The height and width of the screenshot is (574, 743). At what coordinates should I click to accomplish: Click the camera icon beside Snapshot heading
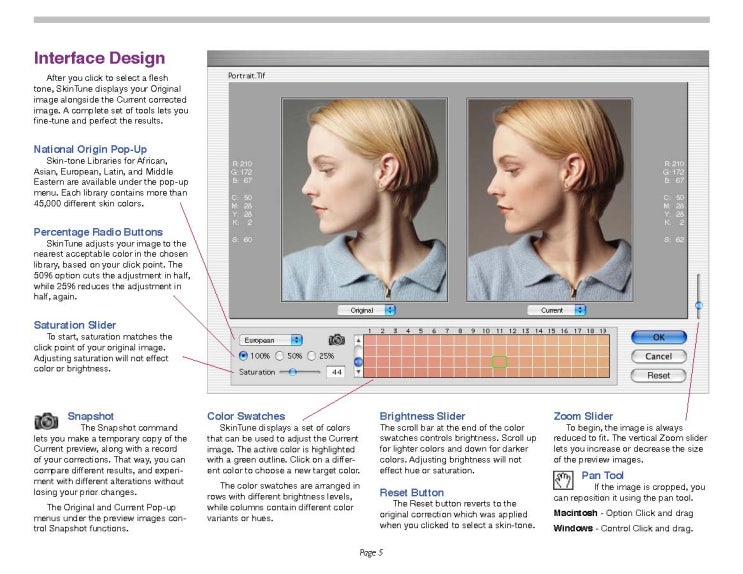pos(47,422)
